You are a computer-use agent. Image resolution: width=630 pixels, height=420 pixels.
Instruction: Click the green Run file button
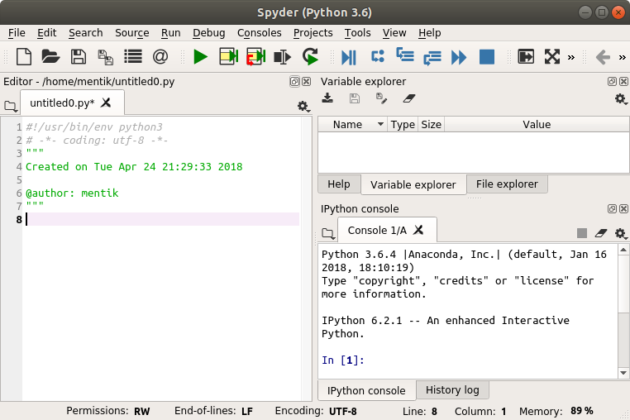pos(200,57)
